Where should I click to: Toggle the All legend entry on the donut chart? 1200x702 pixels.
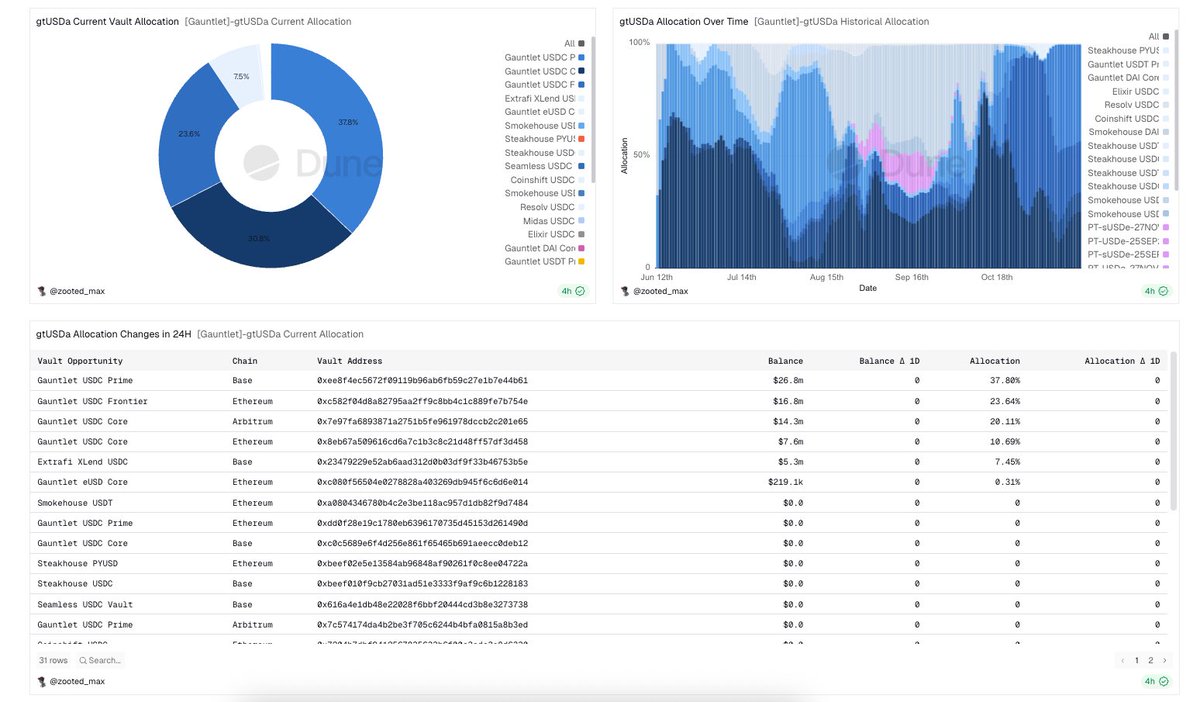570,43
